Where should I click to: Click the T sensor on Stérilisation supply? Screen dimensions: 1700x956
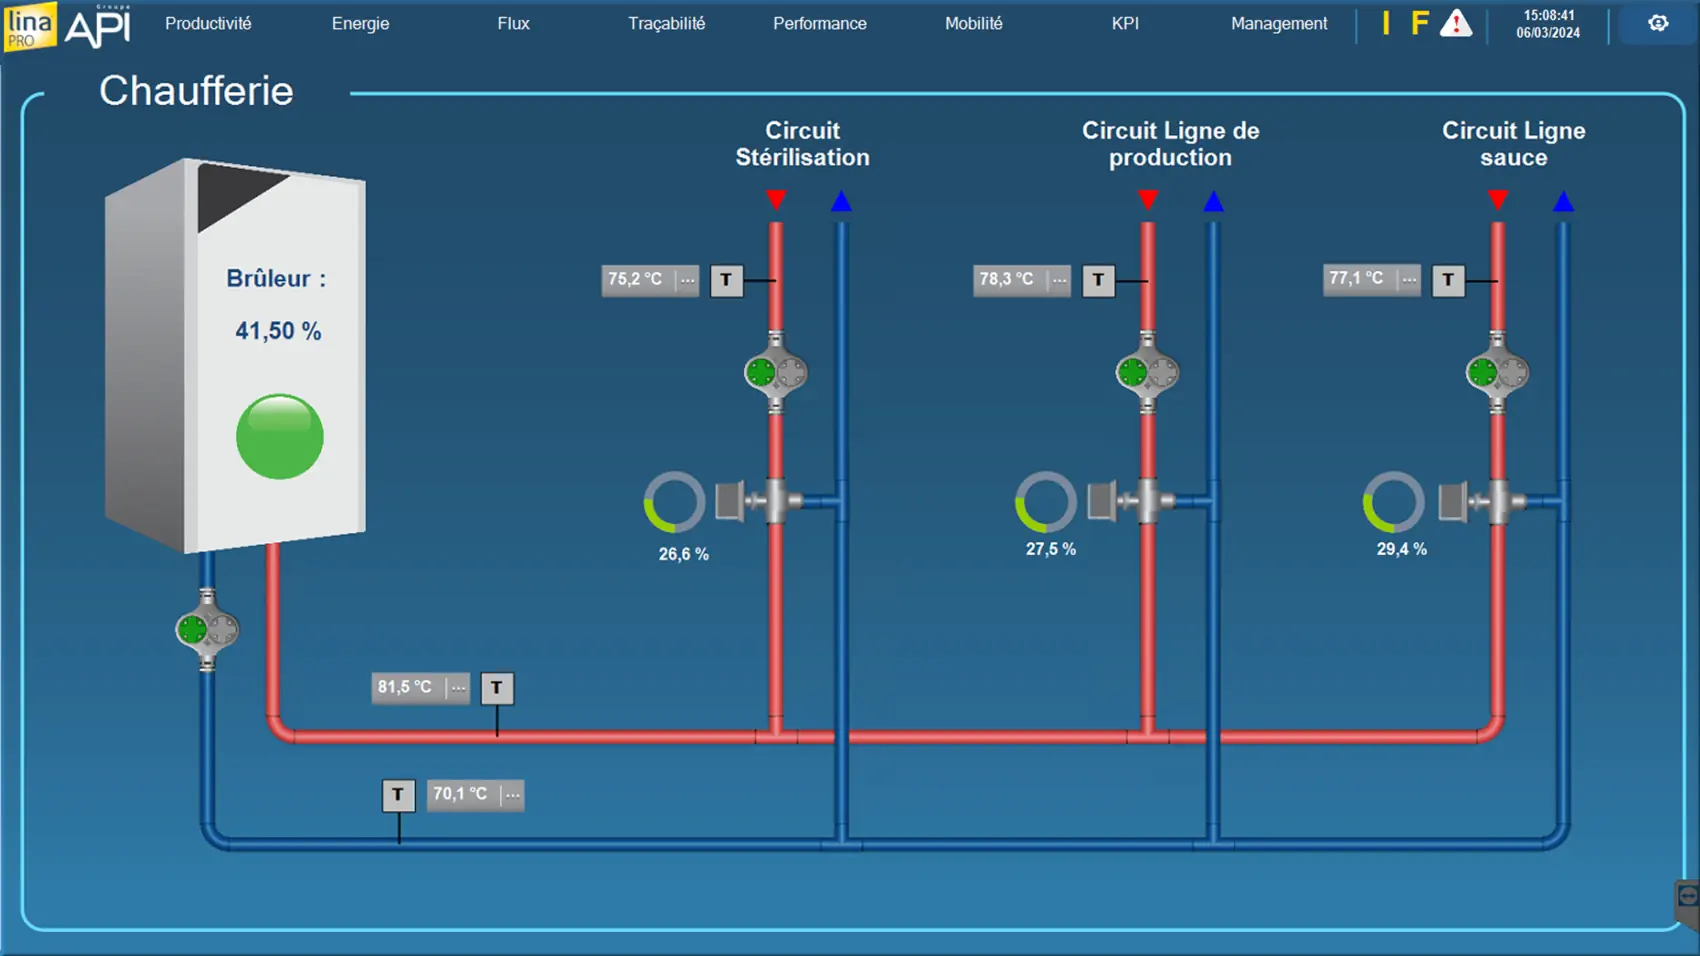727,280
